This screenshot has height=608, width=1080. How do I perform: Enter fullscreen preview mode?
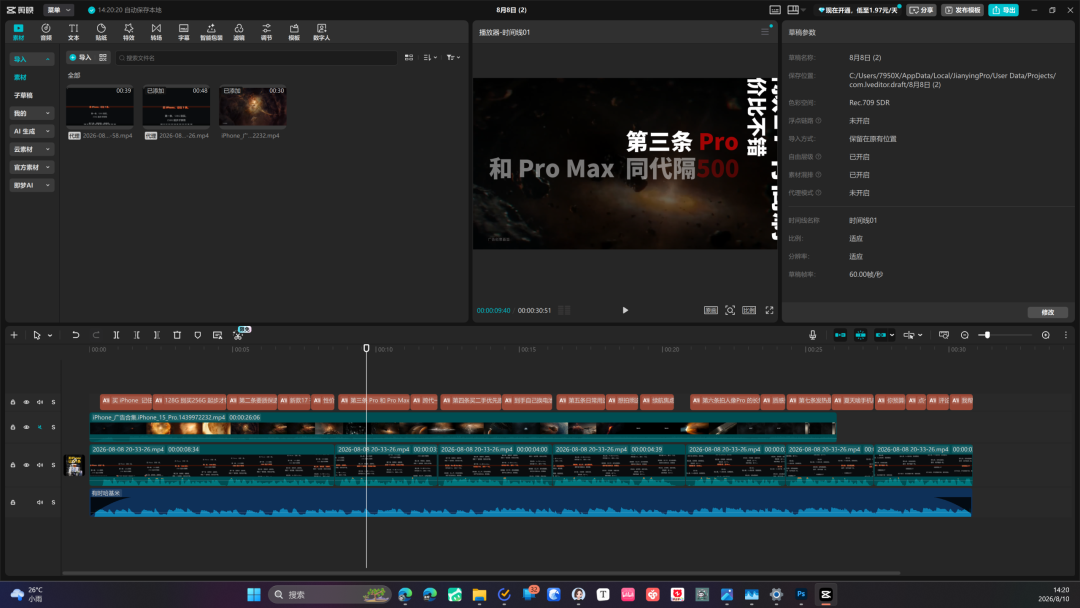(769, 310)
